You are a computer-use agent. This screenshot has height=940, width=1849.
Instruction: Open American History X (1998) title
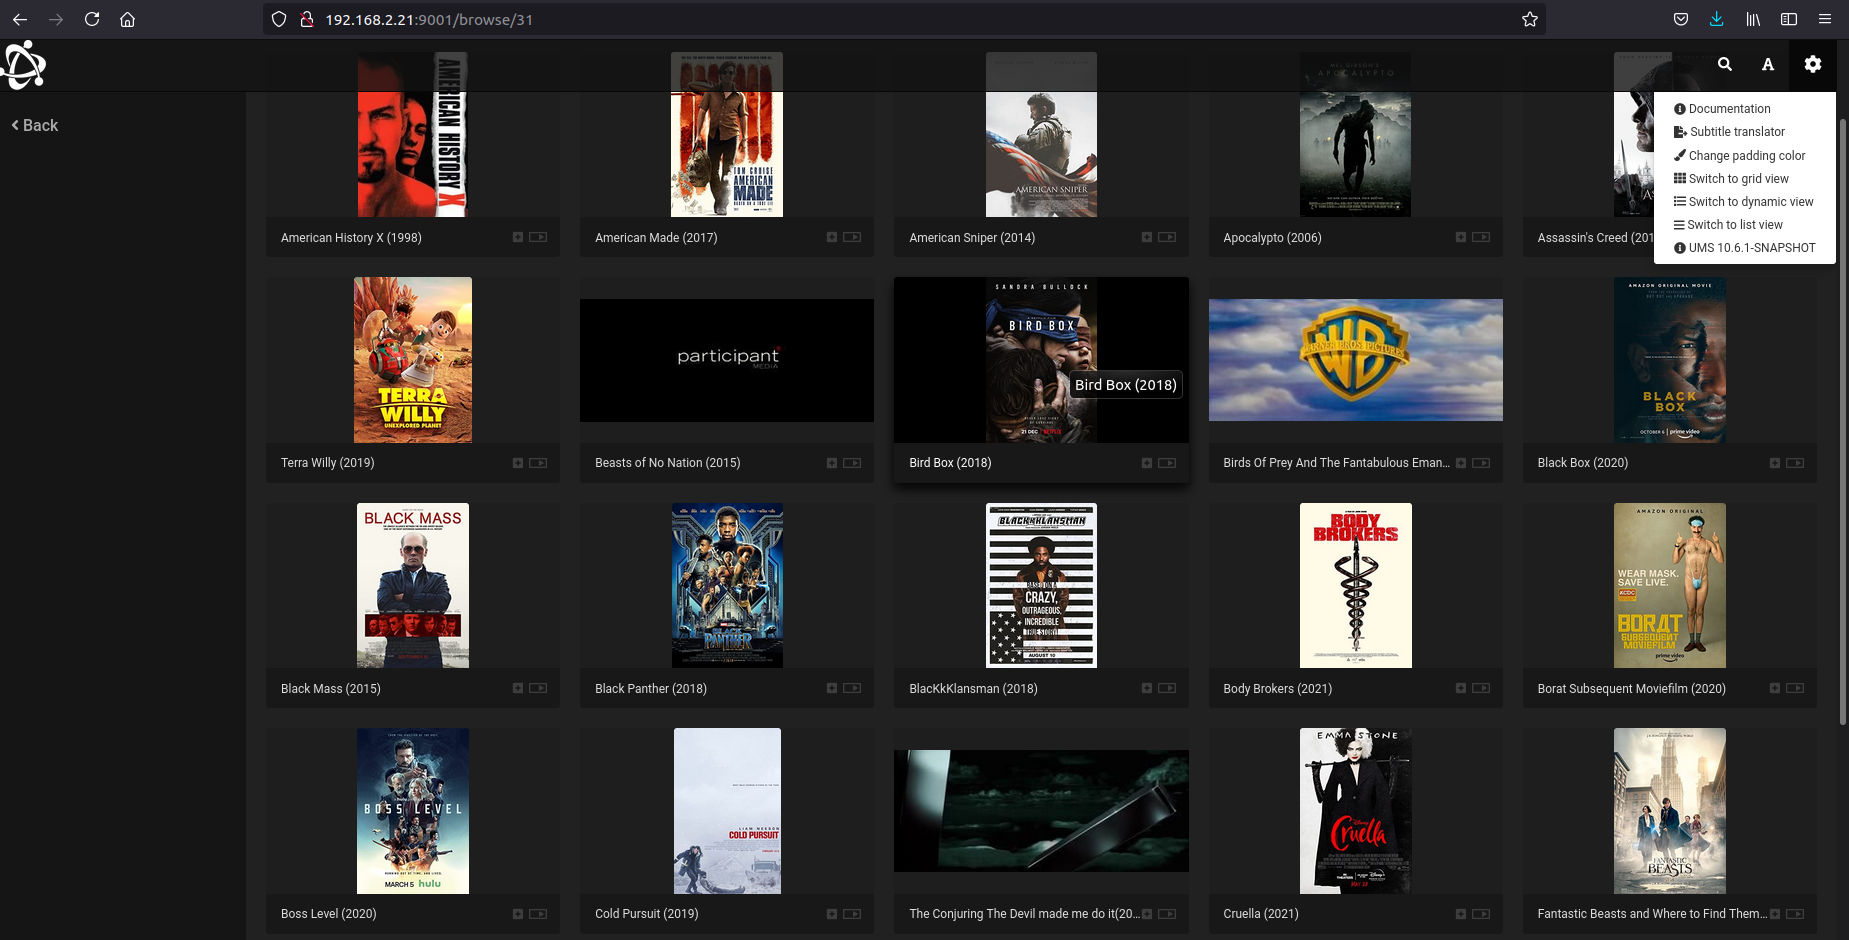[x=351, y=238]
